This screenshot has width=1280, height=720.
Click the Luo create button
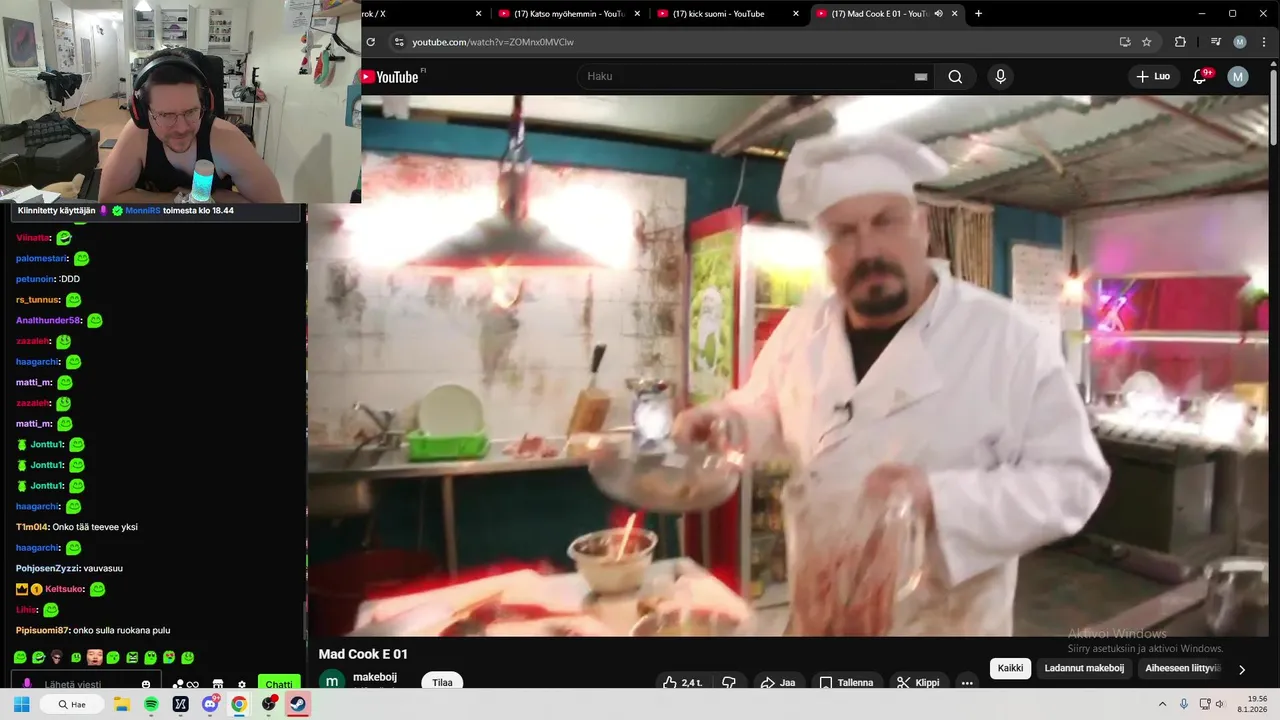coord(1152,77)
